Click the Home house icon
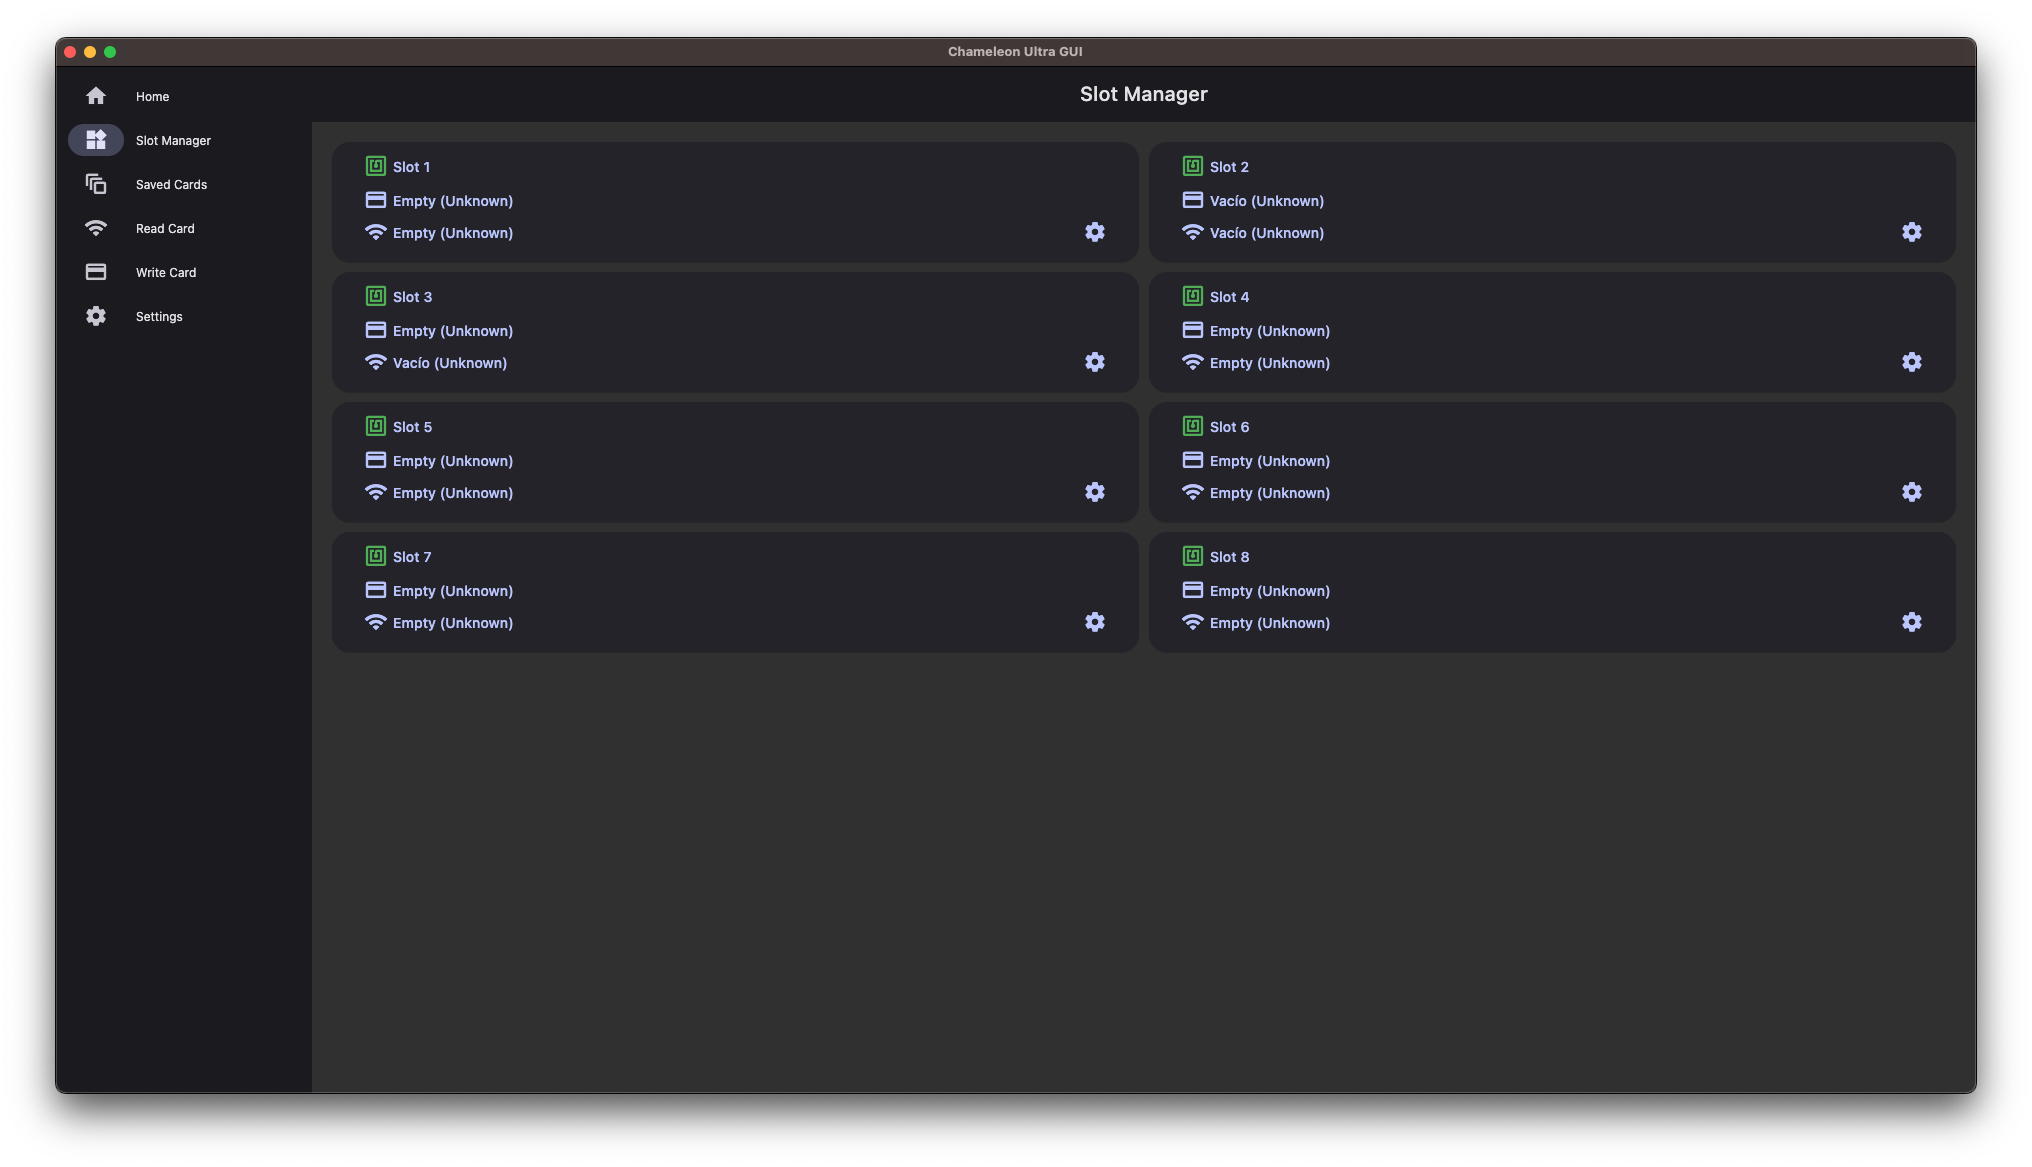Viewport: 2032px width, 1167px height. coord(95,95)
